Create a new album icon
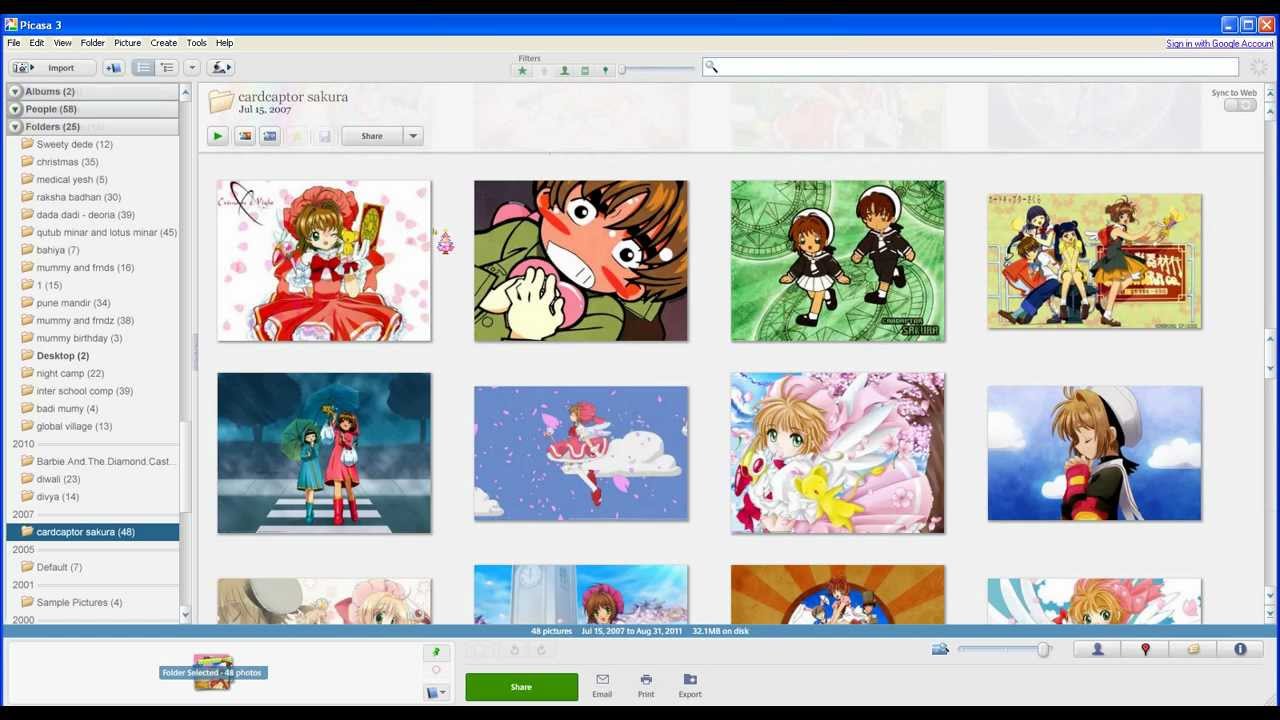The width and height of the screenshot is (1280, 720). click(x=113, y=67)
